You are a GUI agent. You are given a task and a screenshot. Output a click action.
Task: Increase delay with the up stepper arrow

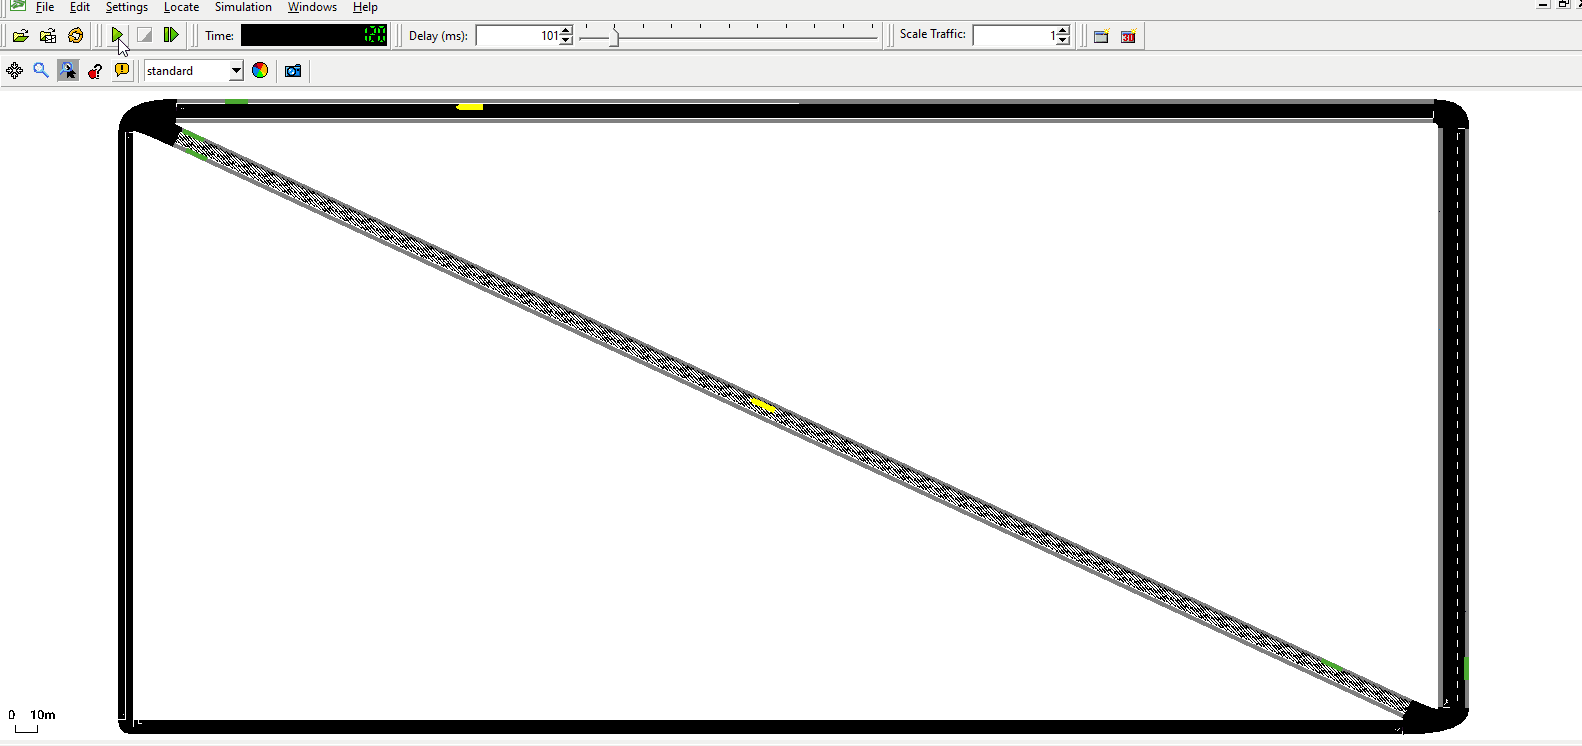pyautogui.click(x=566, y=31)
